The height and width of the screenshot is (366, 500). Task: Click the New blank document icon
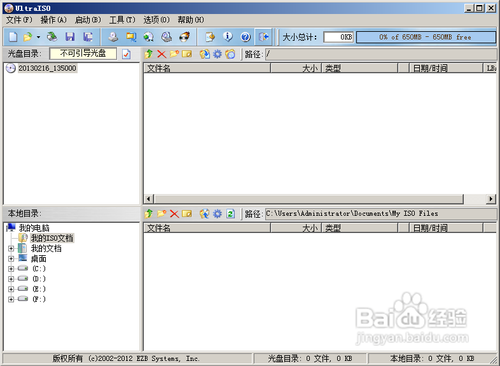pyautogui.click(x=13, y=37)
